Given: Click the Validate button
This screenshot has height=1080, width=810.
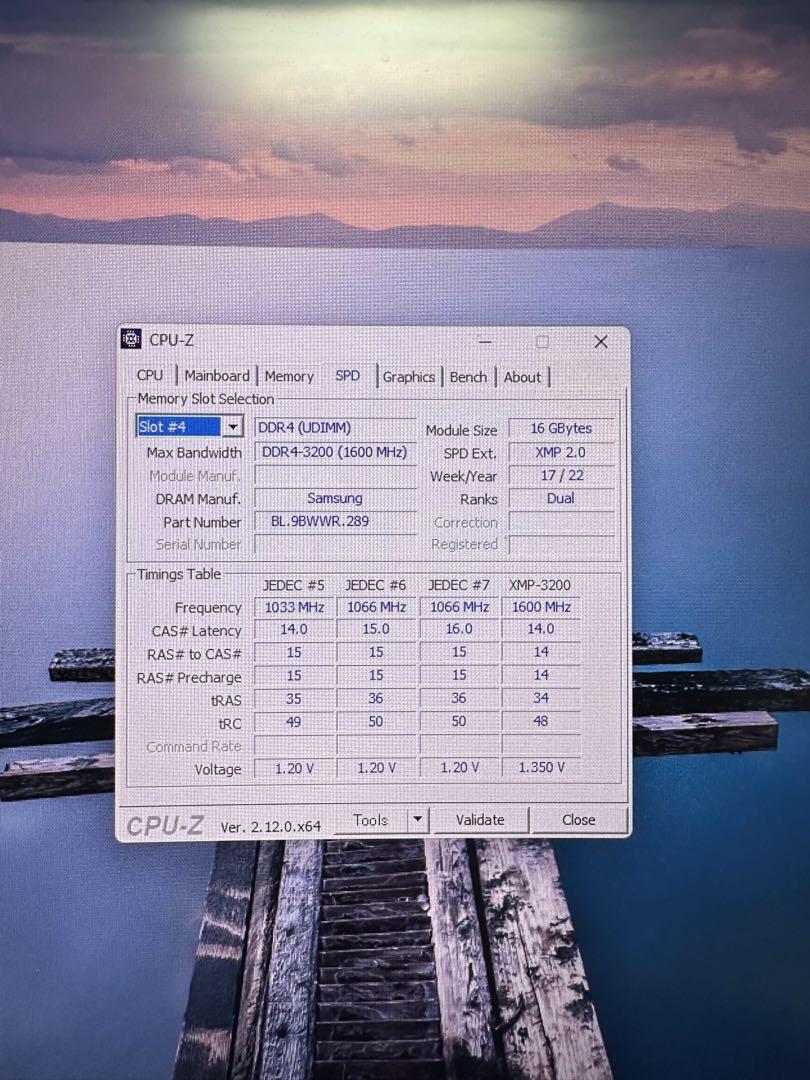Looking at the screenshot, I should click(480, 820).
